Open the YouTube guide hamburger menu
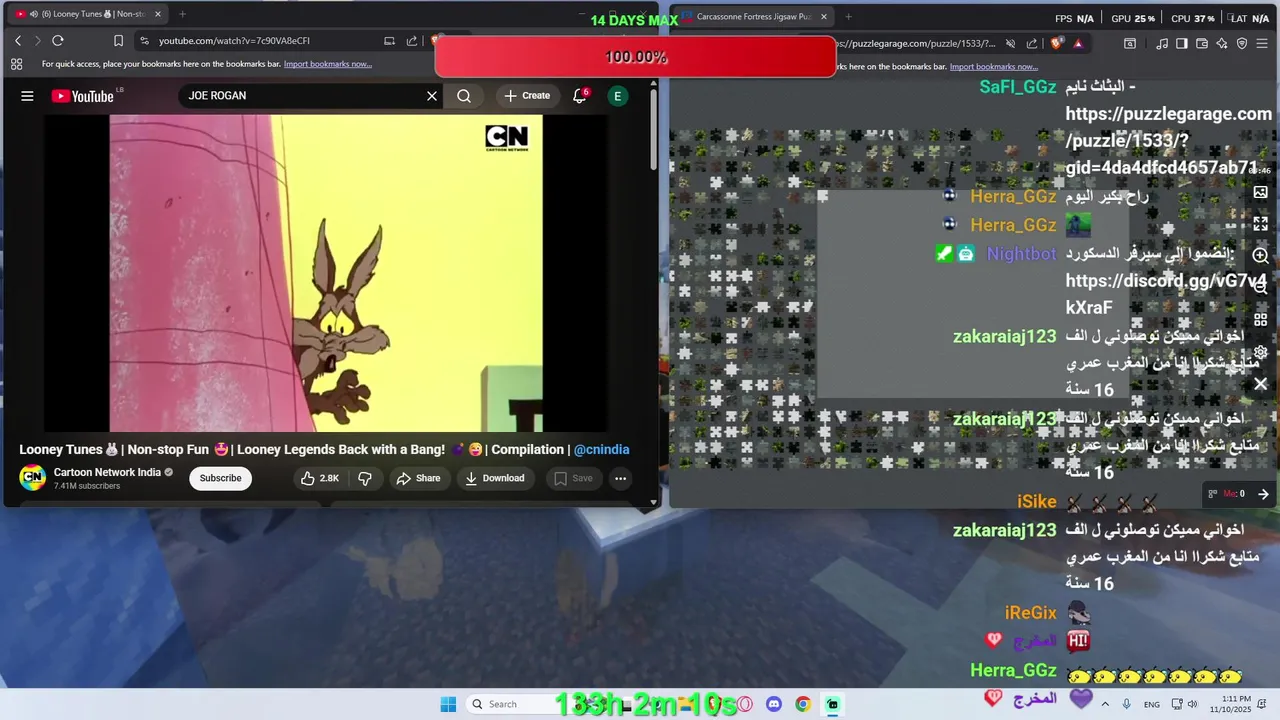 (x=27, y=96)
